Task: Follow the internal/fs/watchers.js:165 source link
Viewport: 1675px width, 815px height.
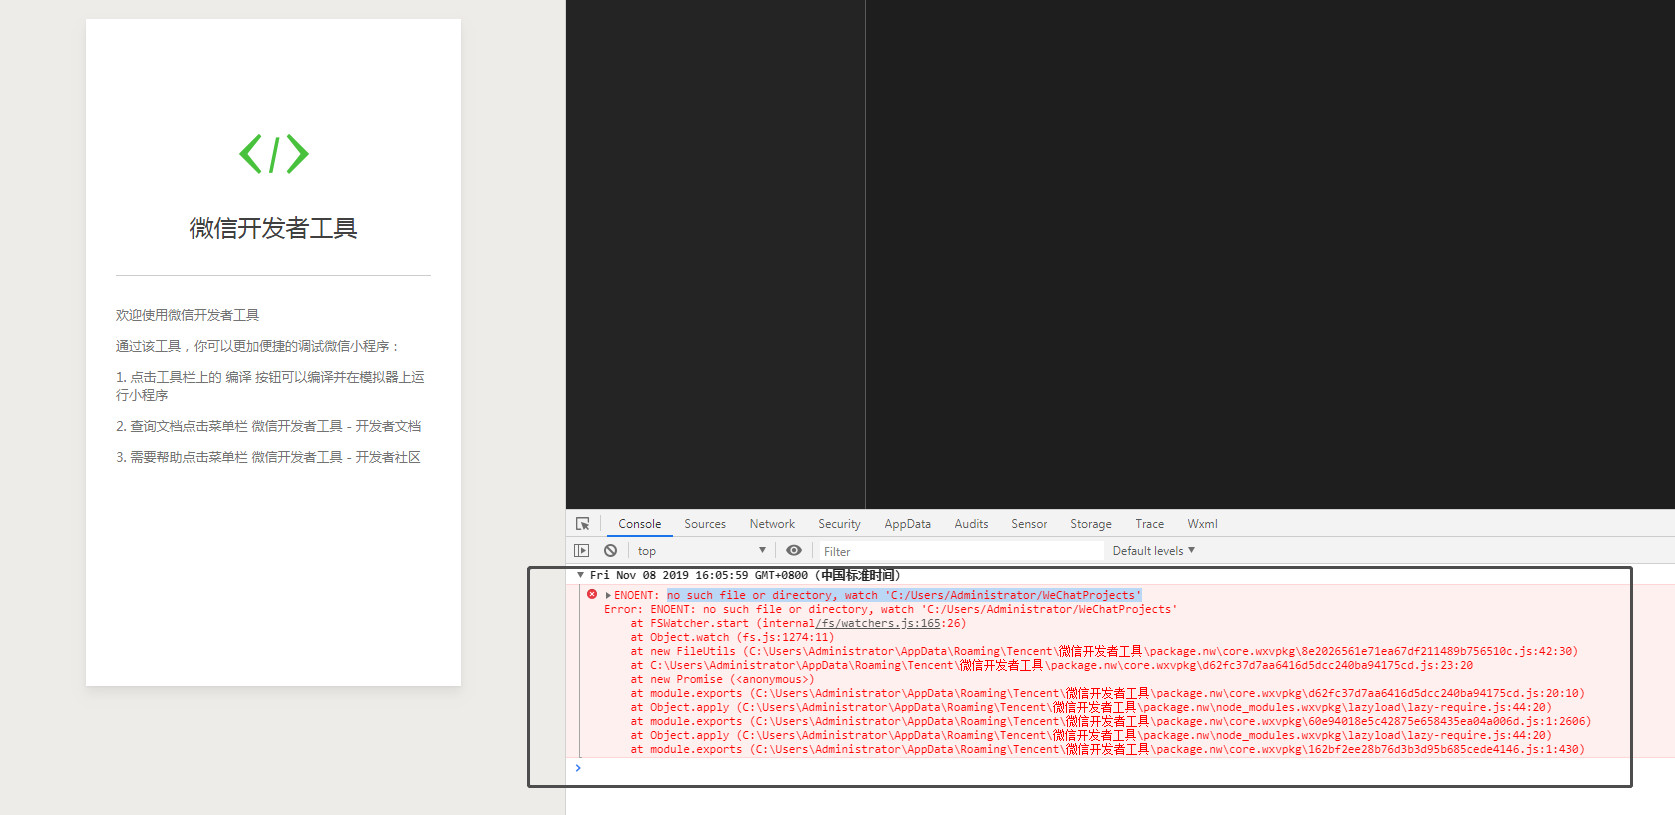Action: coord(878,623)
